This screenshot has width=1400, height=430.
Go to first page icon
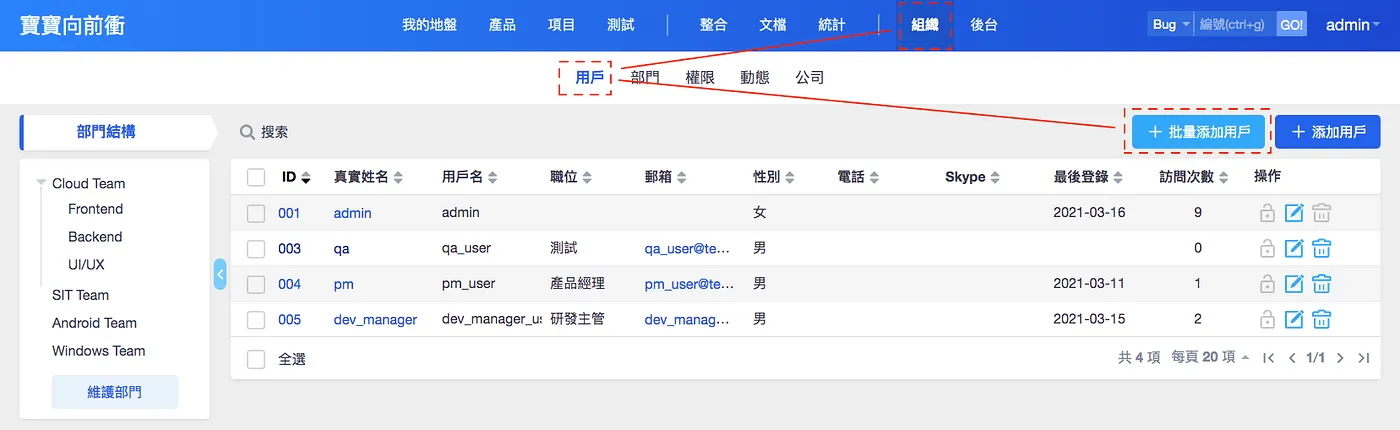coord(1268,357)
